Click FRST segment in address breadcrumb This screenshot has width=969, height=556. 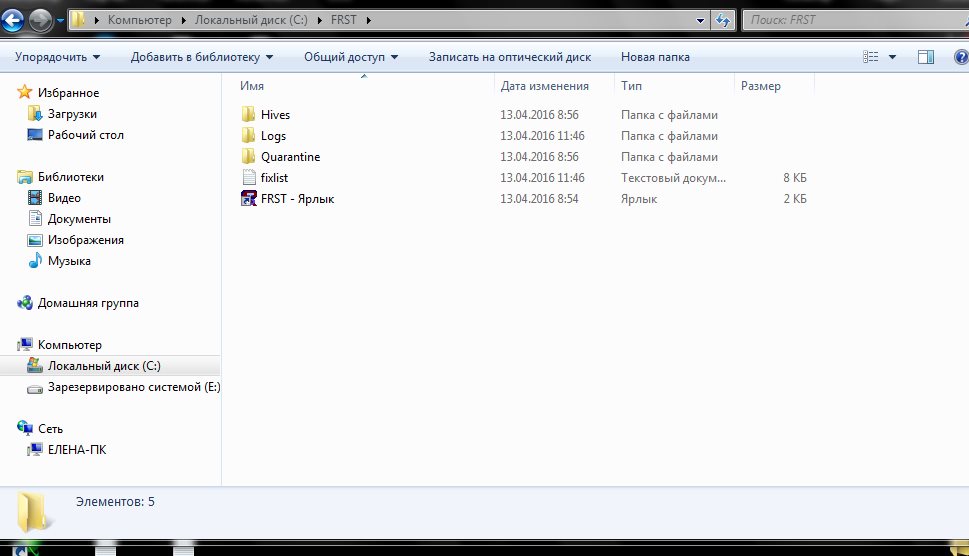(x=344, y=20)
